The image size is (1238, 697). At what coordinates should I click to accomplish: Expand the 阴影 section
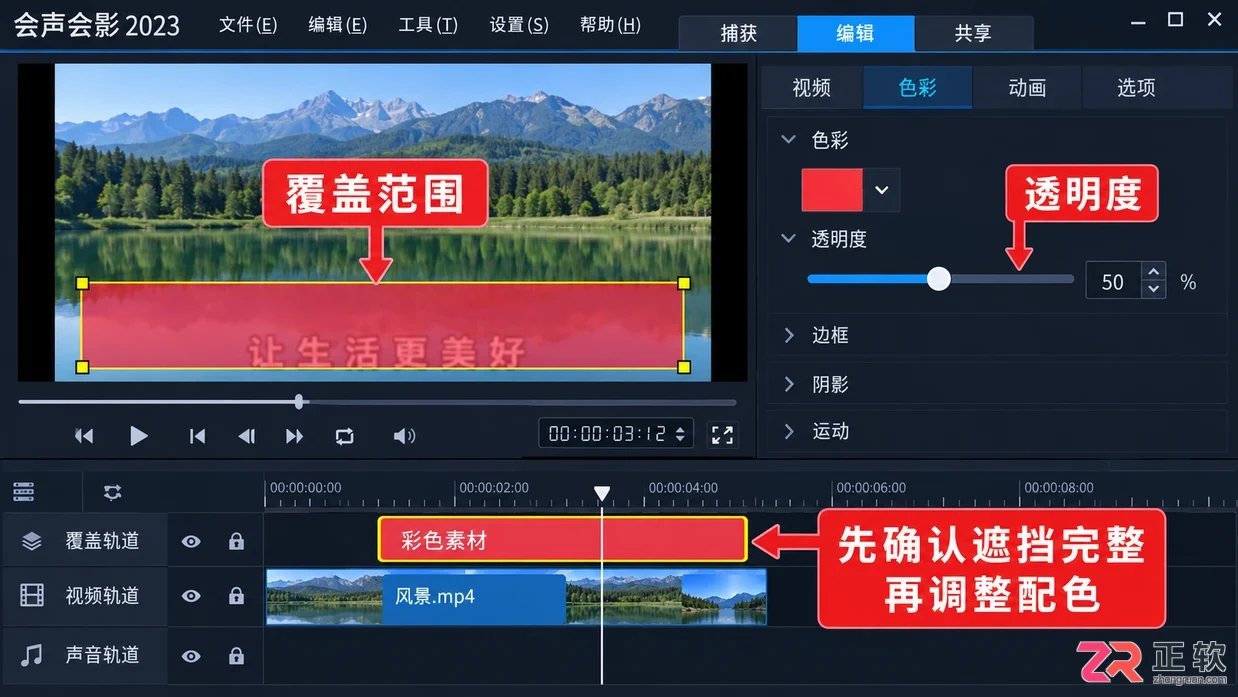(789, 384)
